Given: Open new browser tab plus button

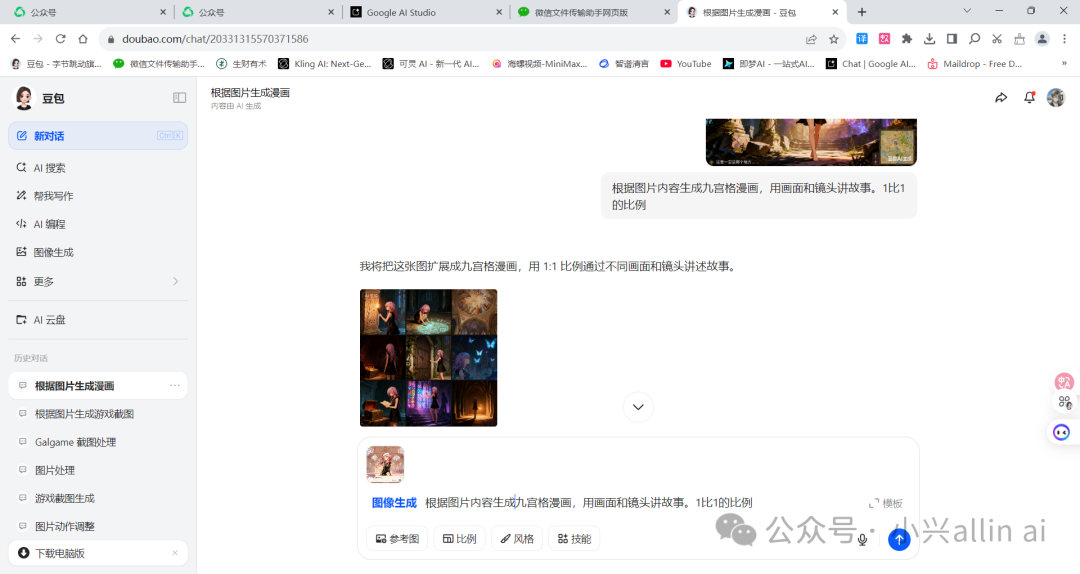Looking at the screenshot, I should (x=862, y=12).
